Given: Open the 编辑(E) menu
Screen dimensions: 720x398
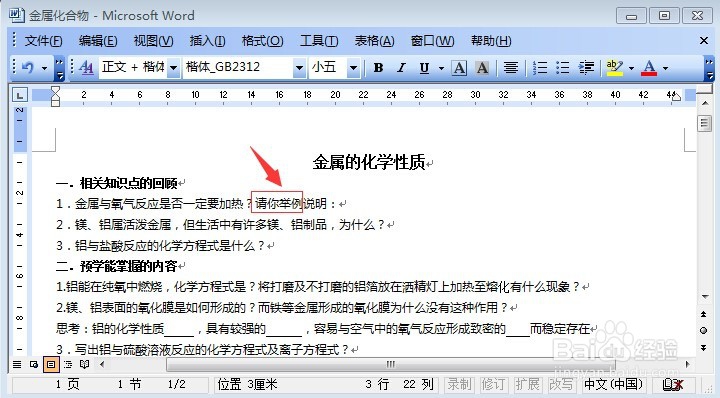Looking at the screenshot, I should pos(98,41).
